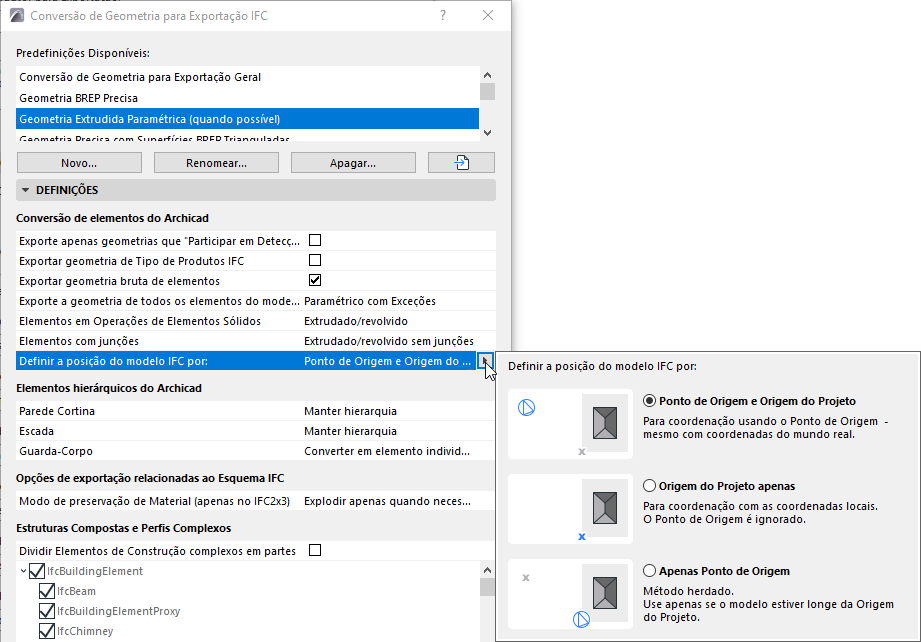Click the Ponto de Origem e Origem do Projeto illustration
The image size is (921, 642).
pyautogui.click(x=570, y=424)
